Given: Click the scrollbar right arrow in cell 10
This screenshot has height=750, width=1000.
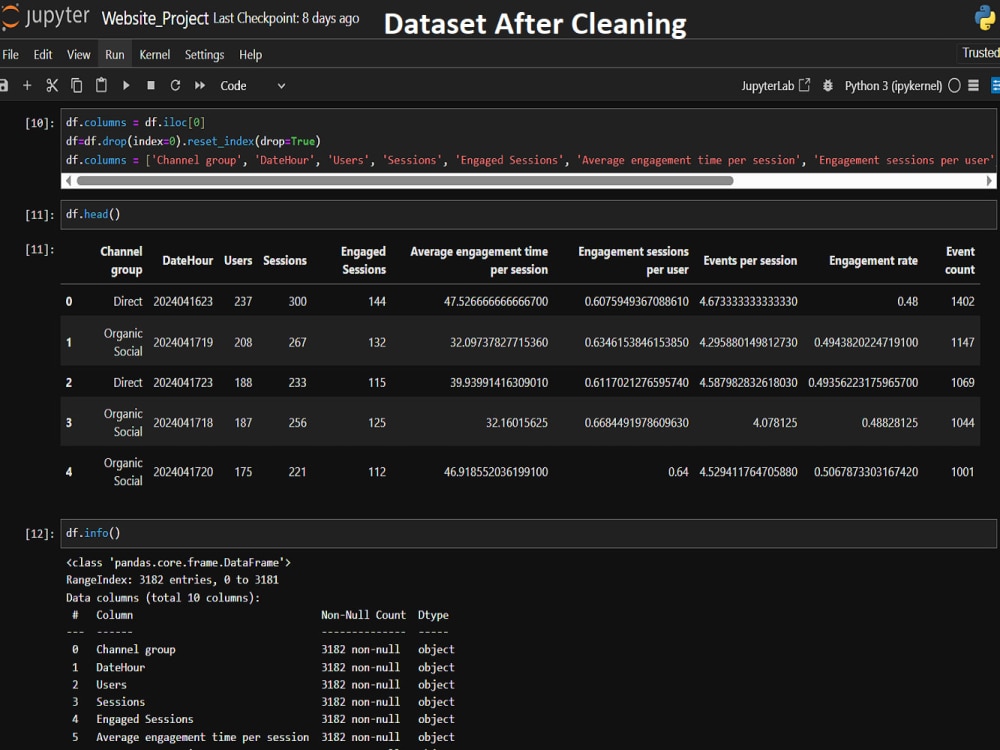Looking at the screenshot, I should click(989, 180).
